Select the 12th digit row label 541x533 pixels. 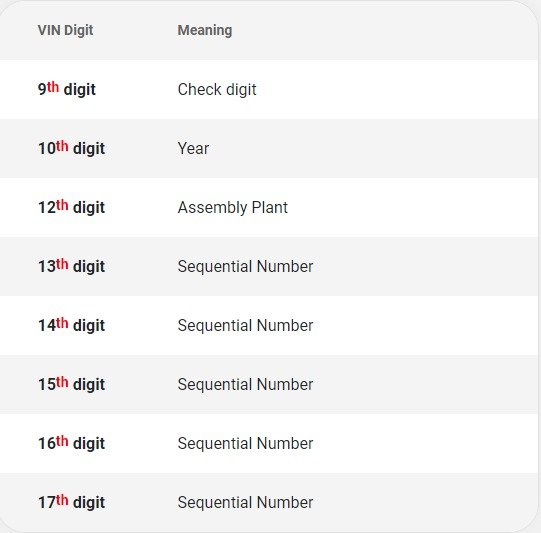(x=71, y=207)
